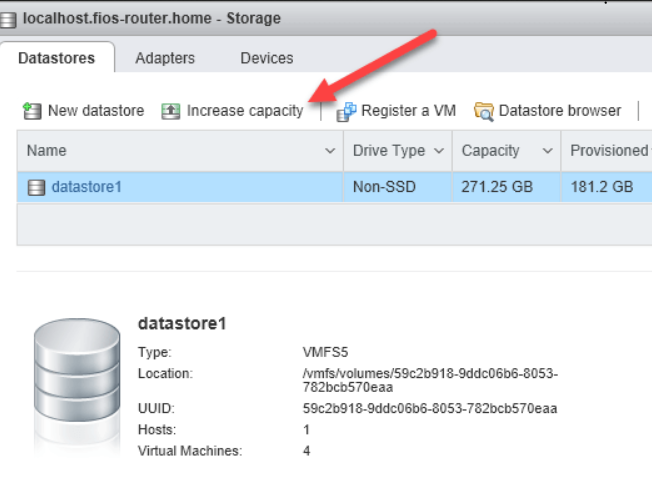
Task: Click the Increase capacity icon
Action: (171, 111)
